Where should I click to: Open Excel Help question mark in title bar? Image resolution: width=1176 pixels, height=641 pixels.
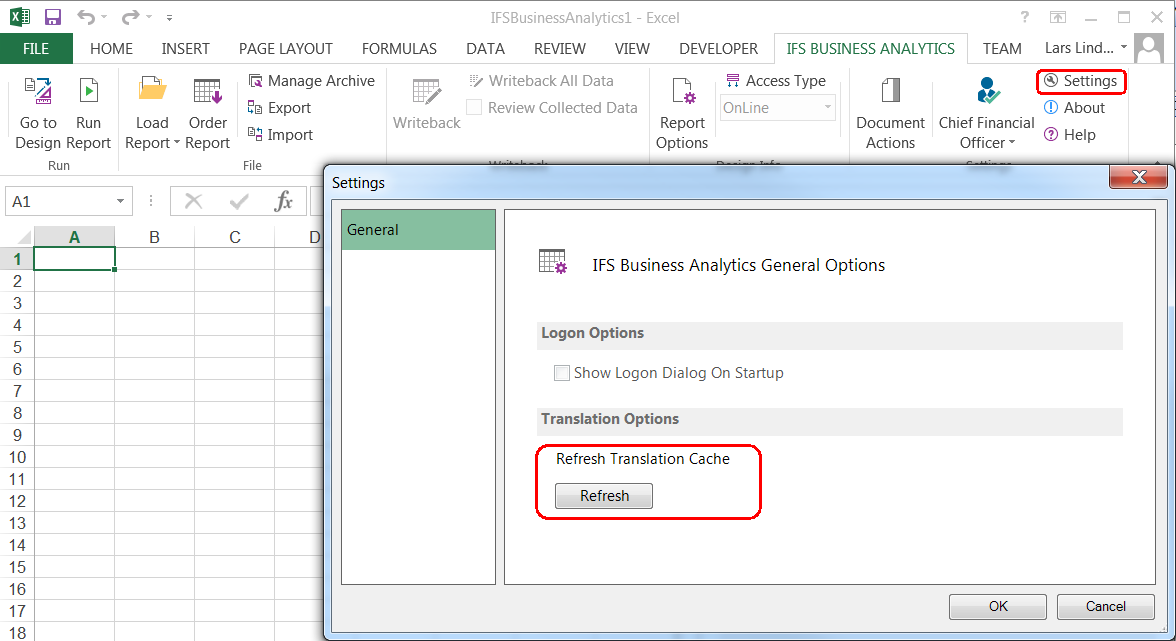tap(1024, 17)
